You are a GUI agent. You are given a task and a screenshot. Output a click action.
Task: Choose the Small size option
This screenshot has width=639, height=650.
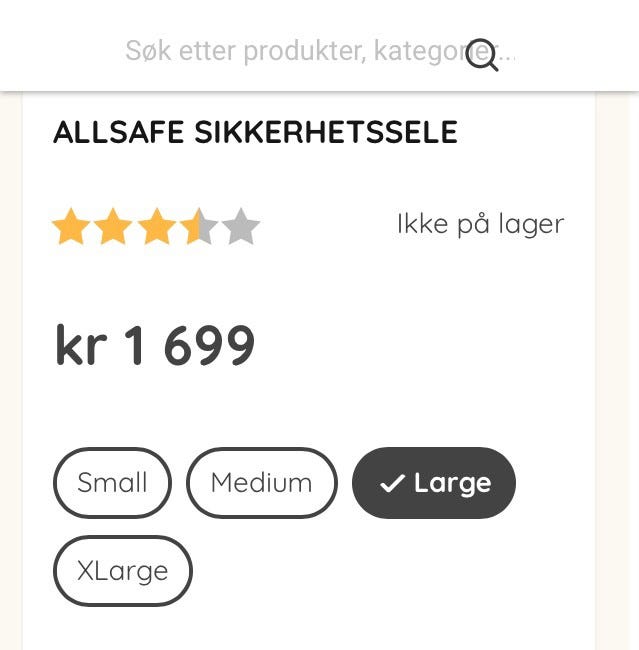click(x=112, y=483)
